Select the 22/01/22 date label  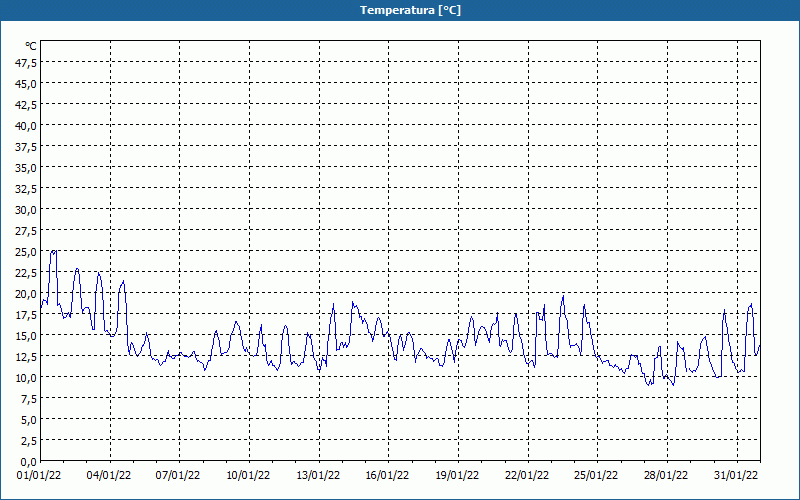coord(527,476)
